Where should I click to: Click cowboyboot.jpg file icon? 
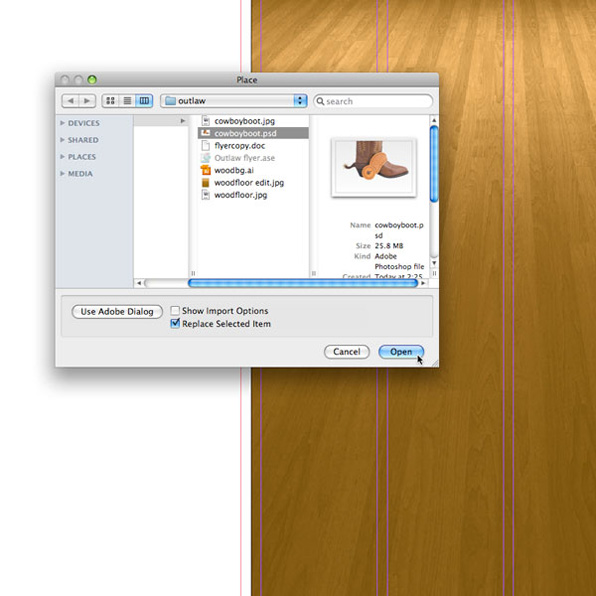point(205,121)
